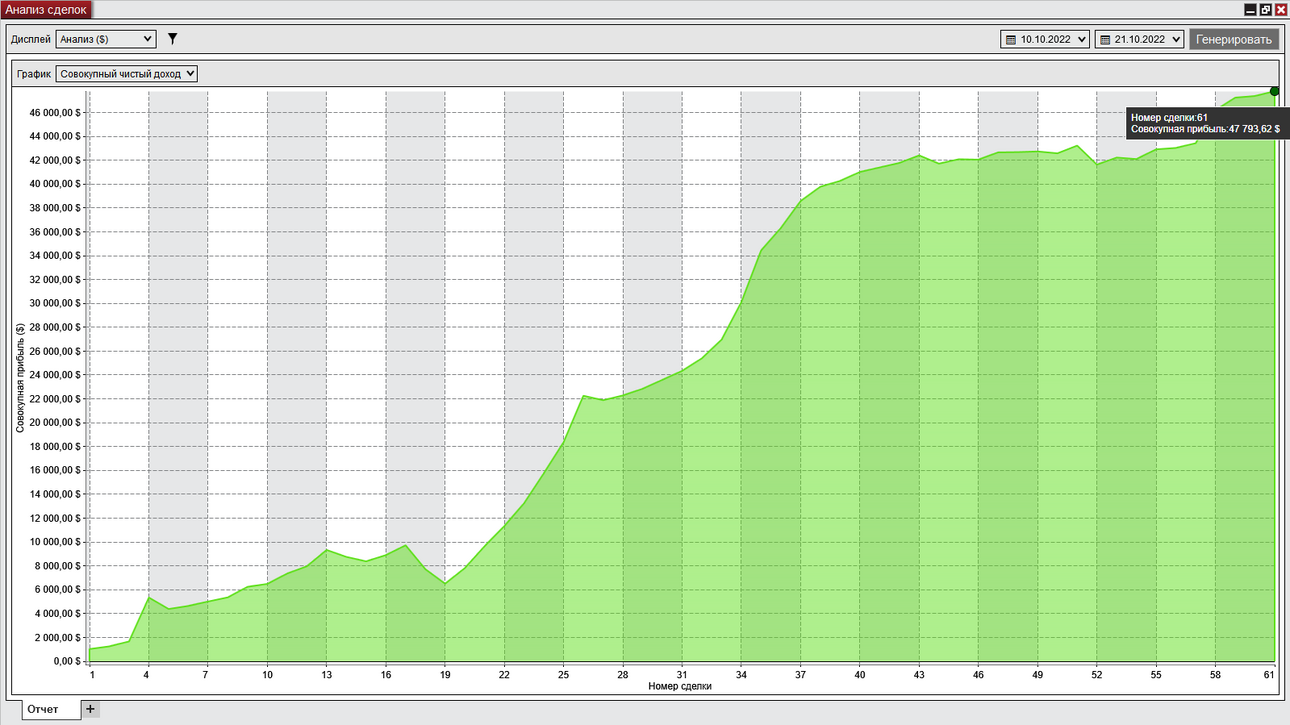1290x725 pixels.
Task: Click the tooltip line Номер сделки:61
Action: 1169,118
